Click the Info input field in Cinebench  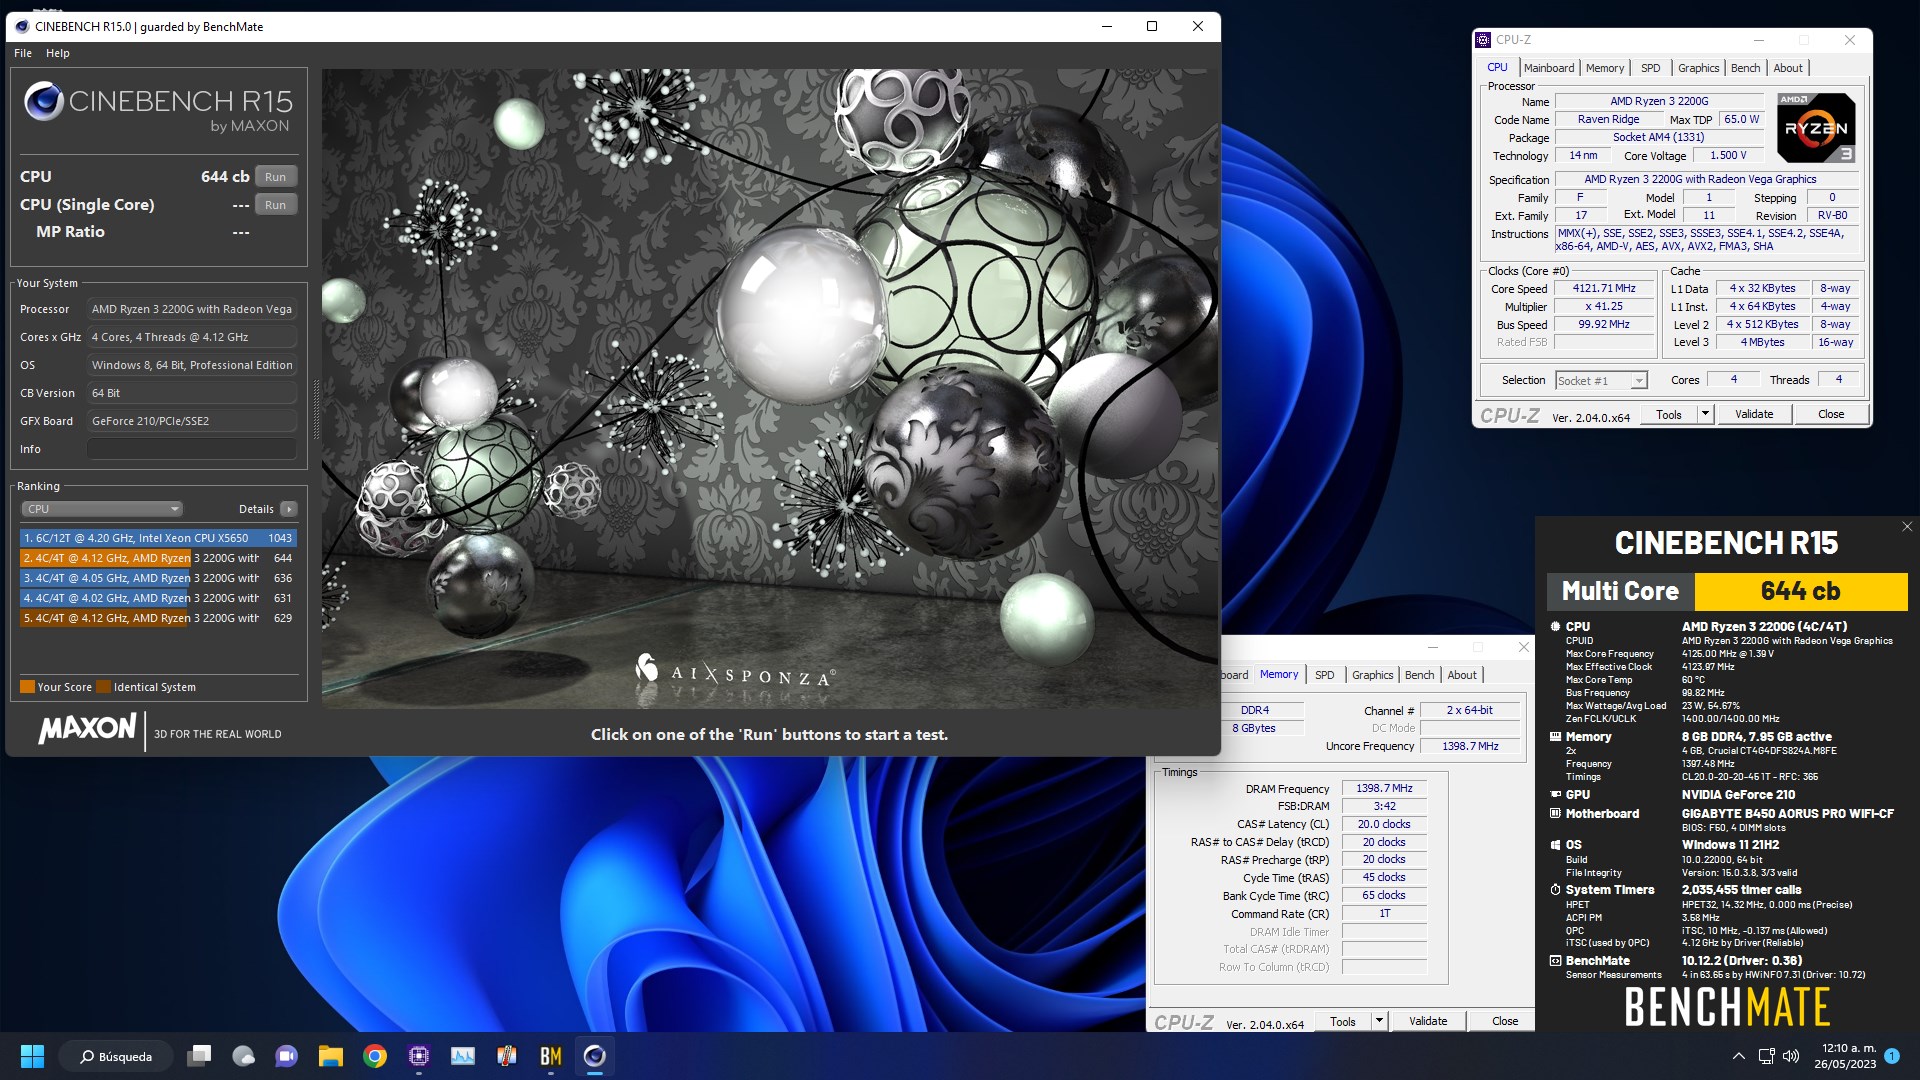coord(192,449)
